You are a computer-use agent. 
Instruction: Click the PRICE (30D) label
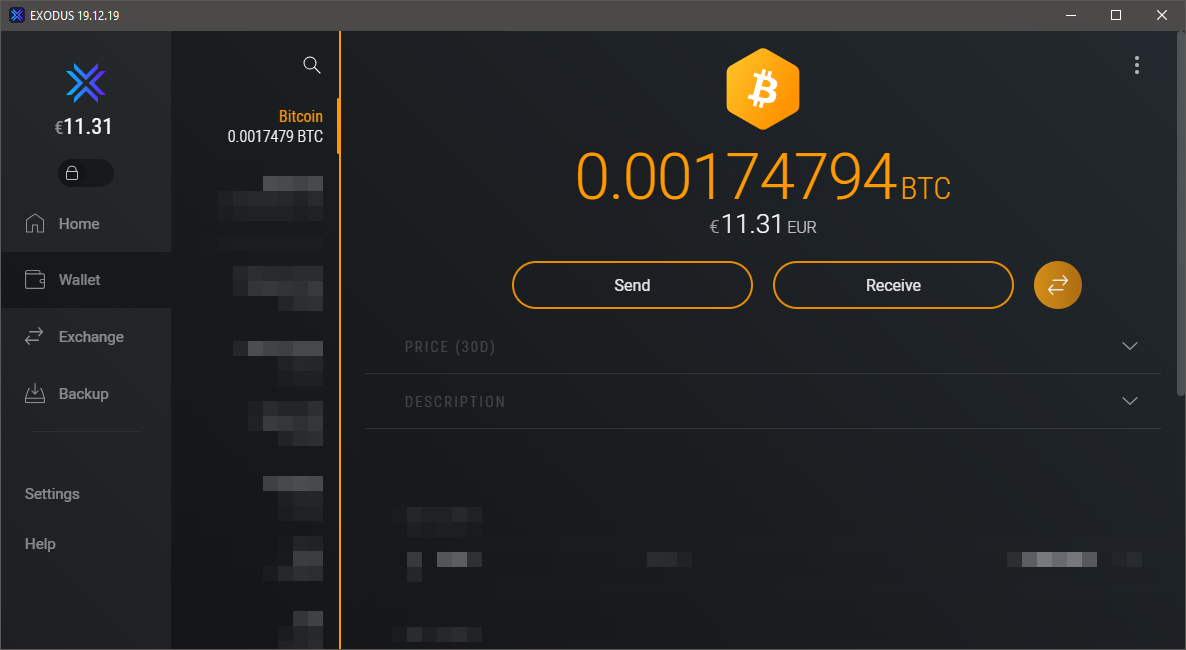450,347
